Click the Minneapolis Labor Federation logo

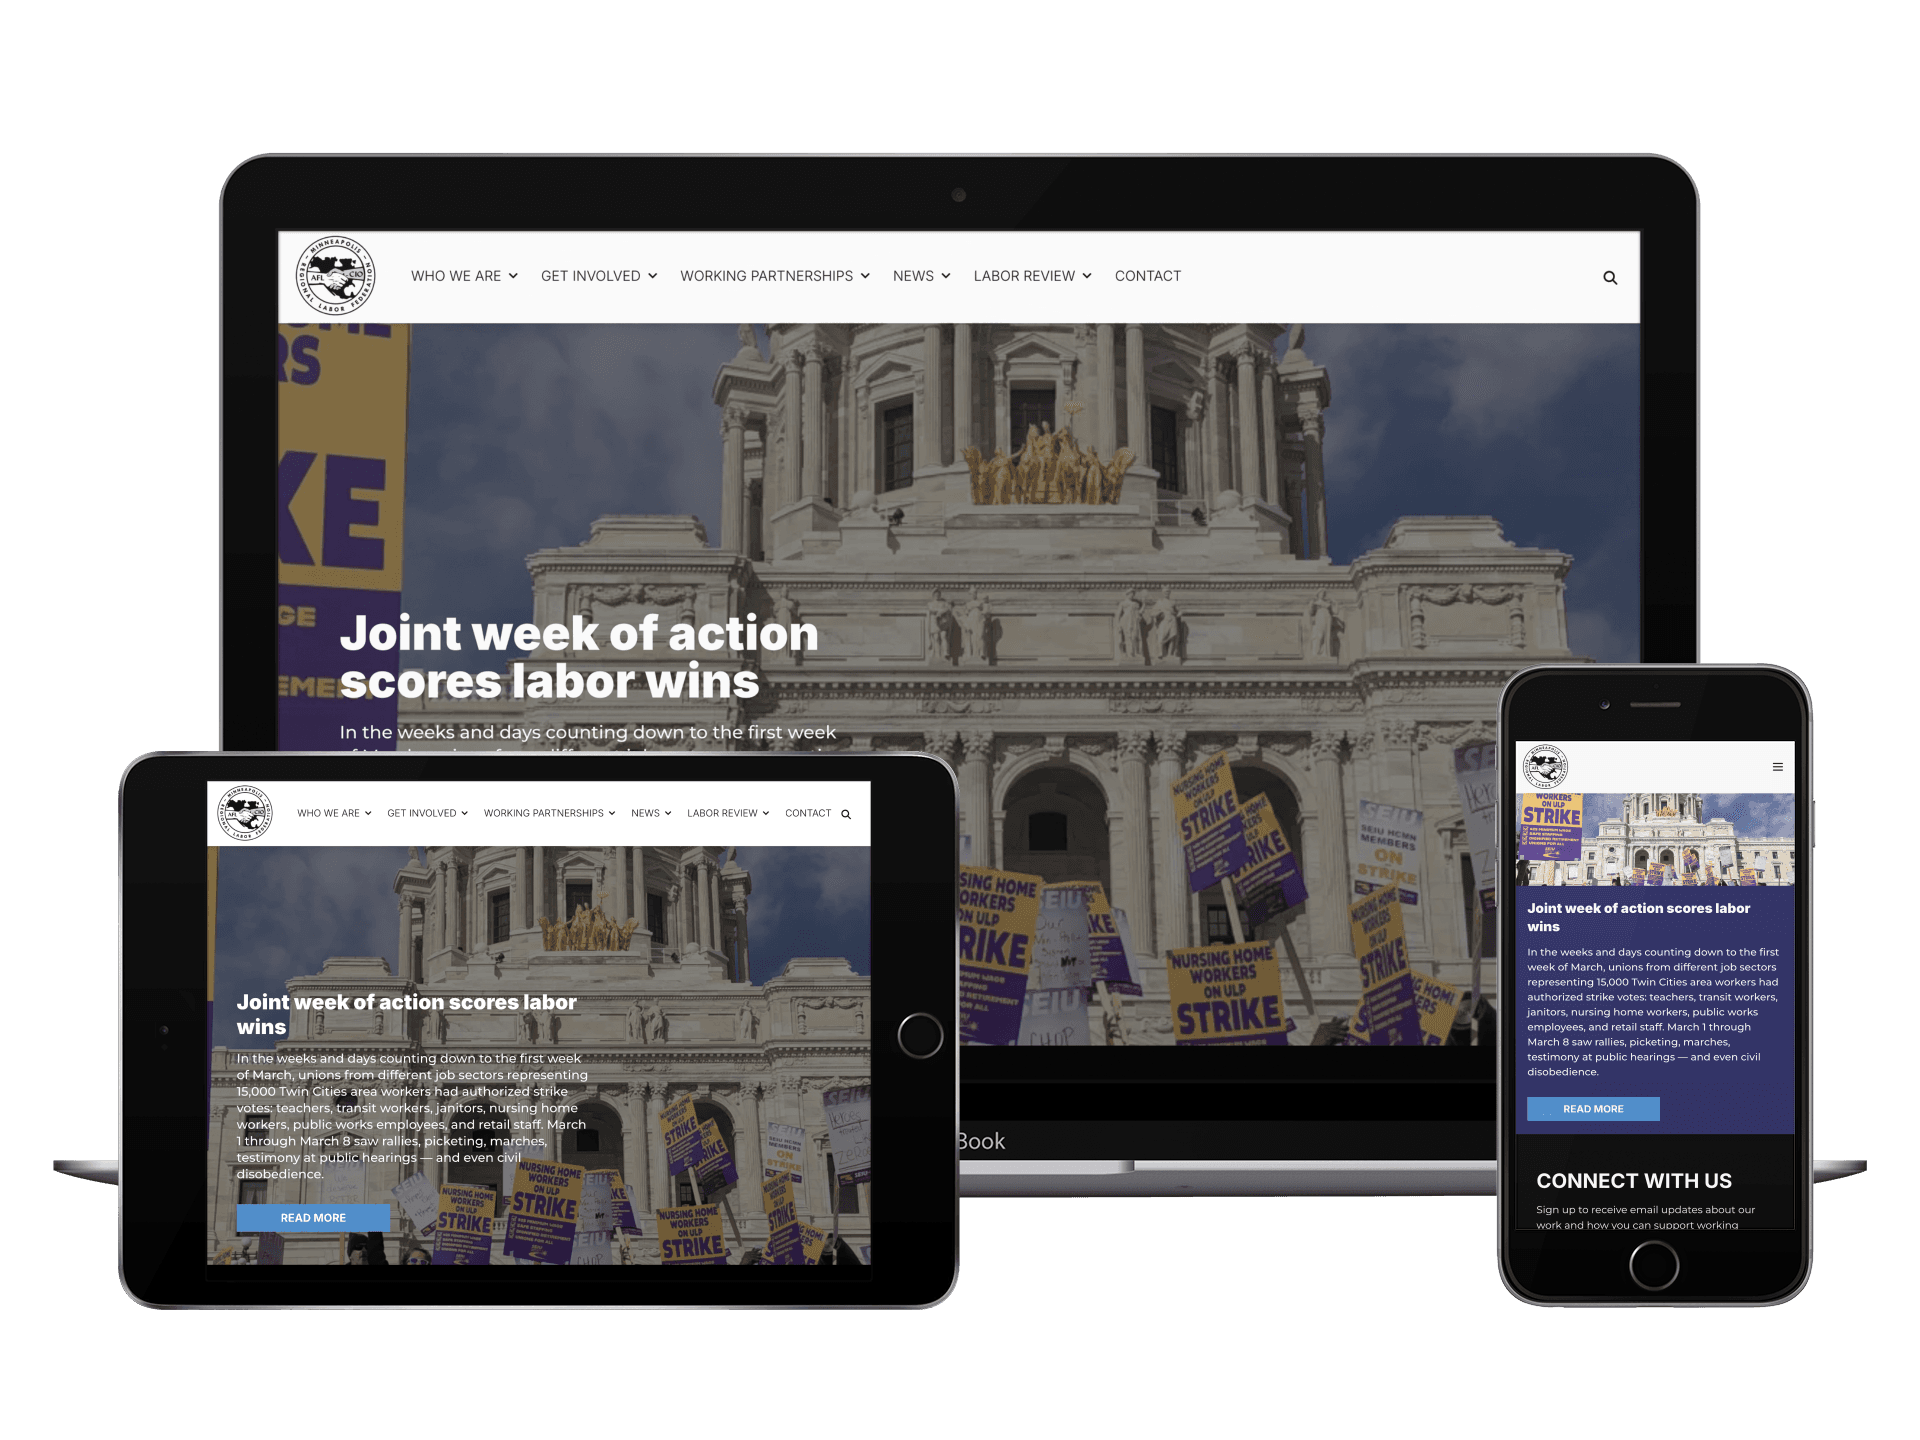click(340, 275)
